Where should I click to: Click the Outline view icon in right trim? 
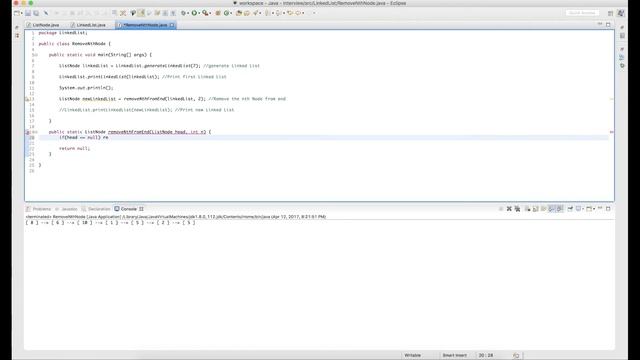(x=622, y=57)
